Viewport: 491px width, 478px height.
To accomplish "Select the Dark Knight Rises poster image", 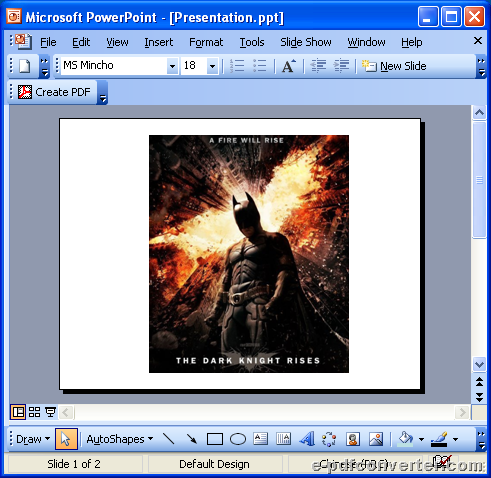I will (249, 254).
